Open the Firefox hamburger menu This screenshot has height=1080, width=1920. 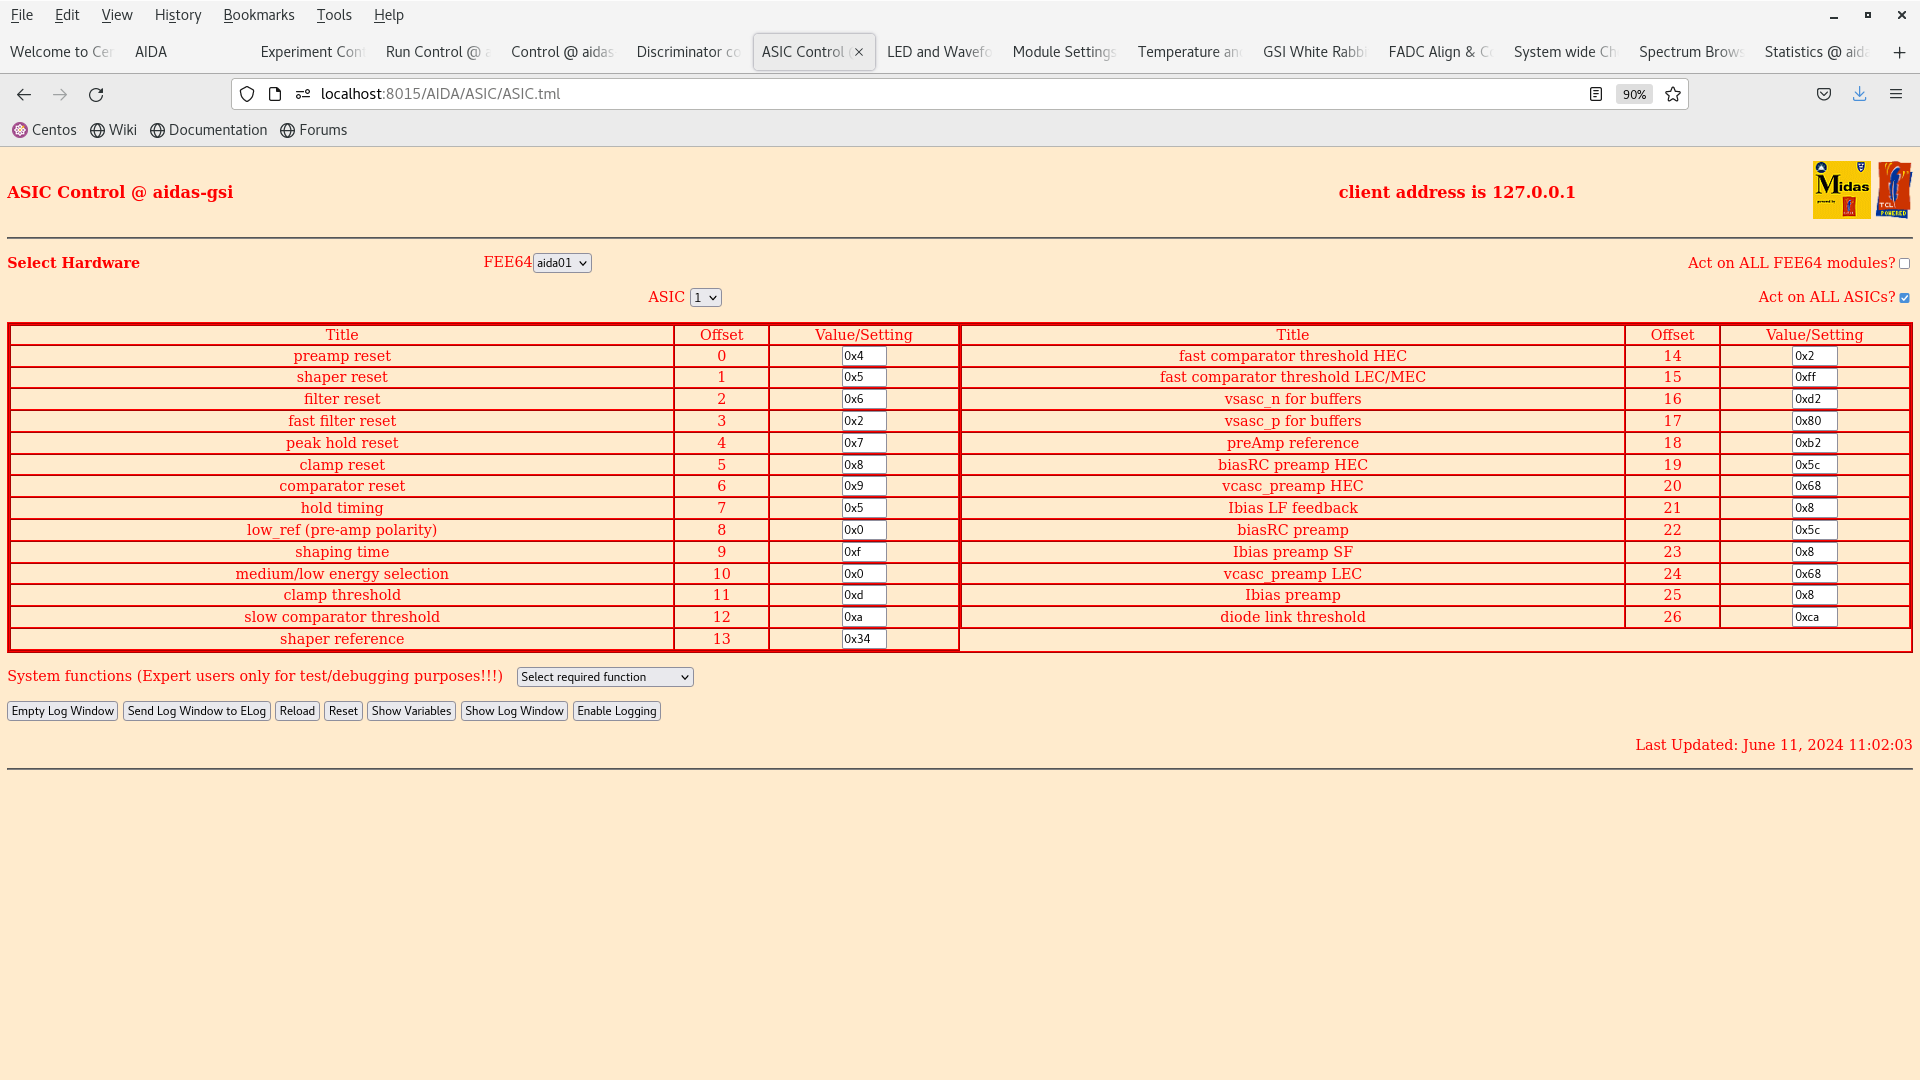pos(1895,94)
